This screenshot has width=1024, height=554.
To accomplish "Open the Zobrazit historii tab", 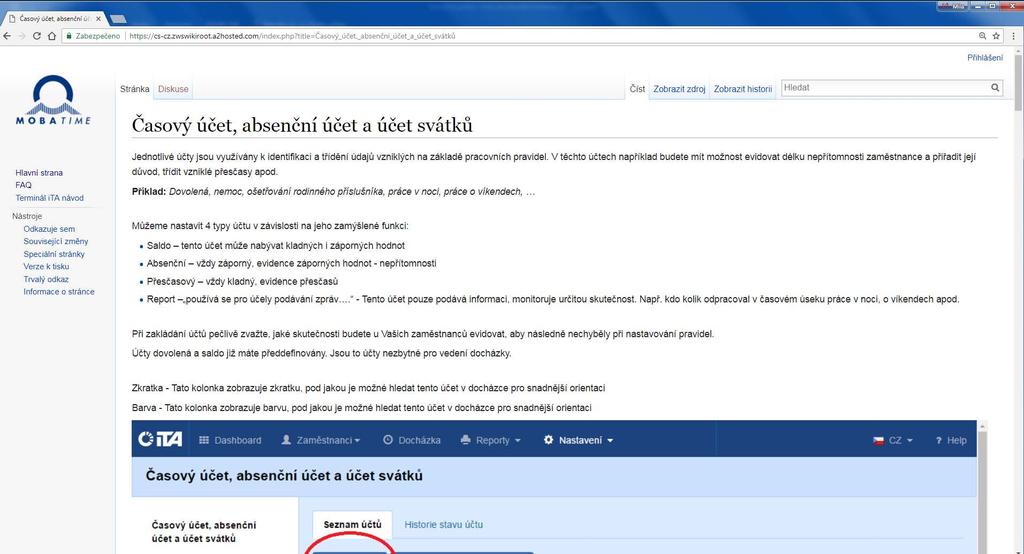I will [x=743, y=89].
